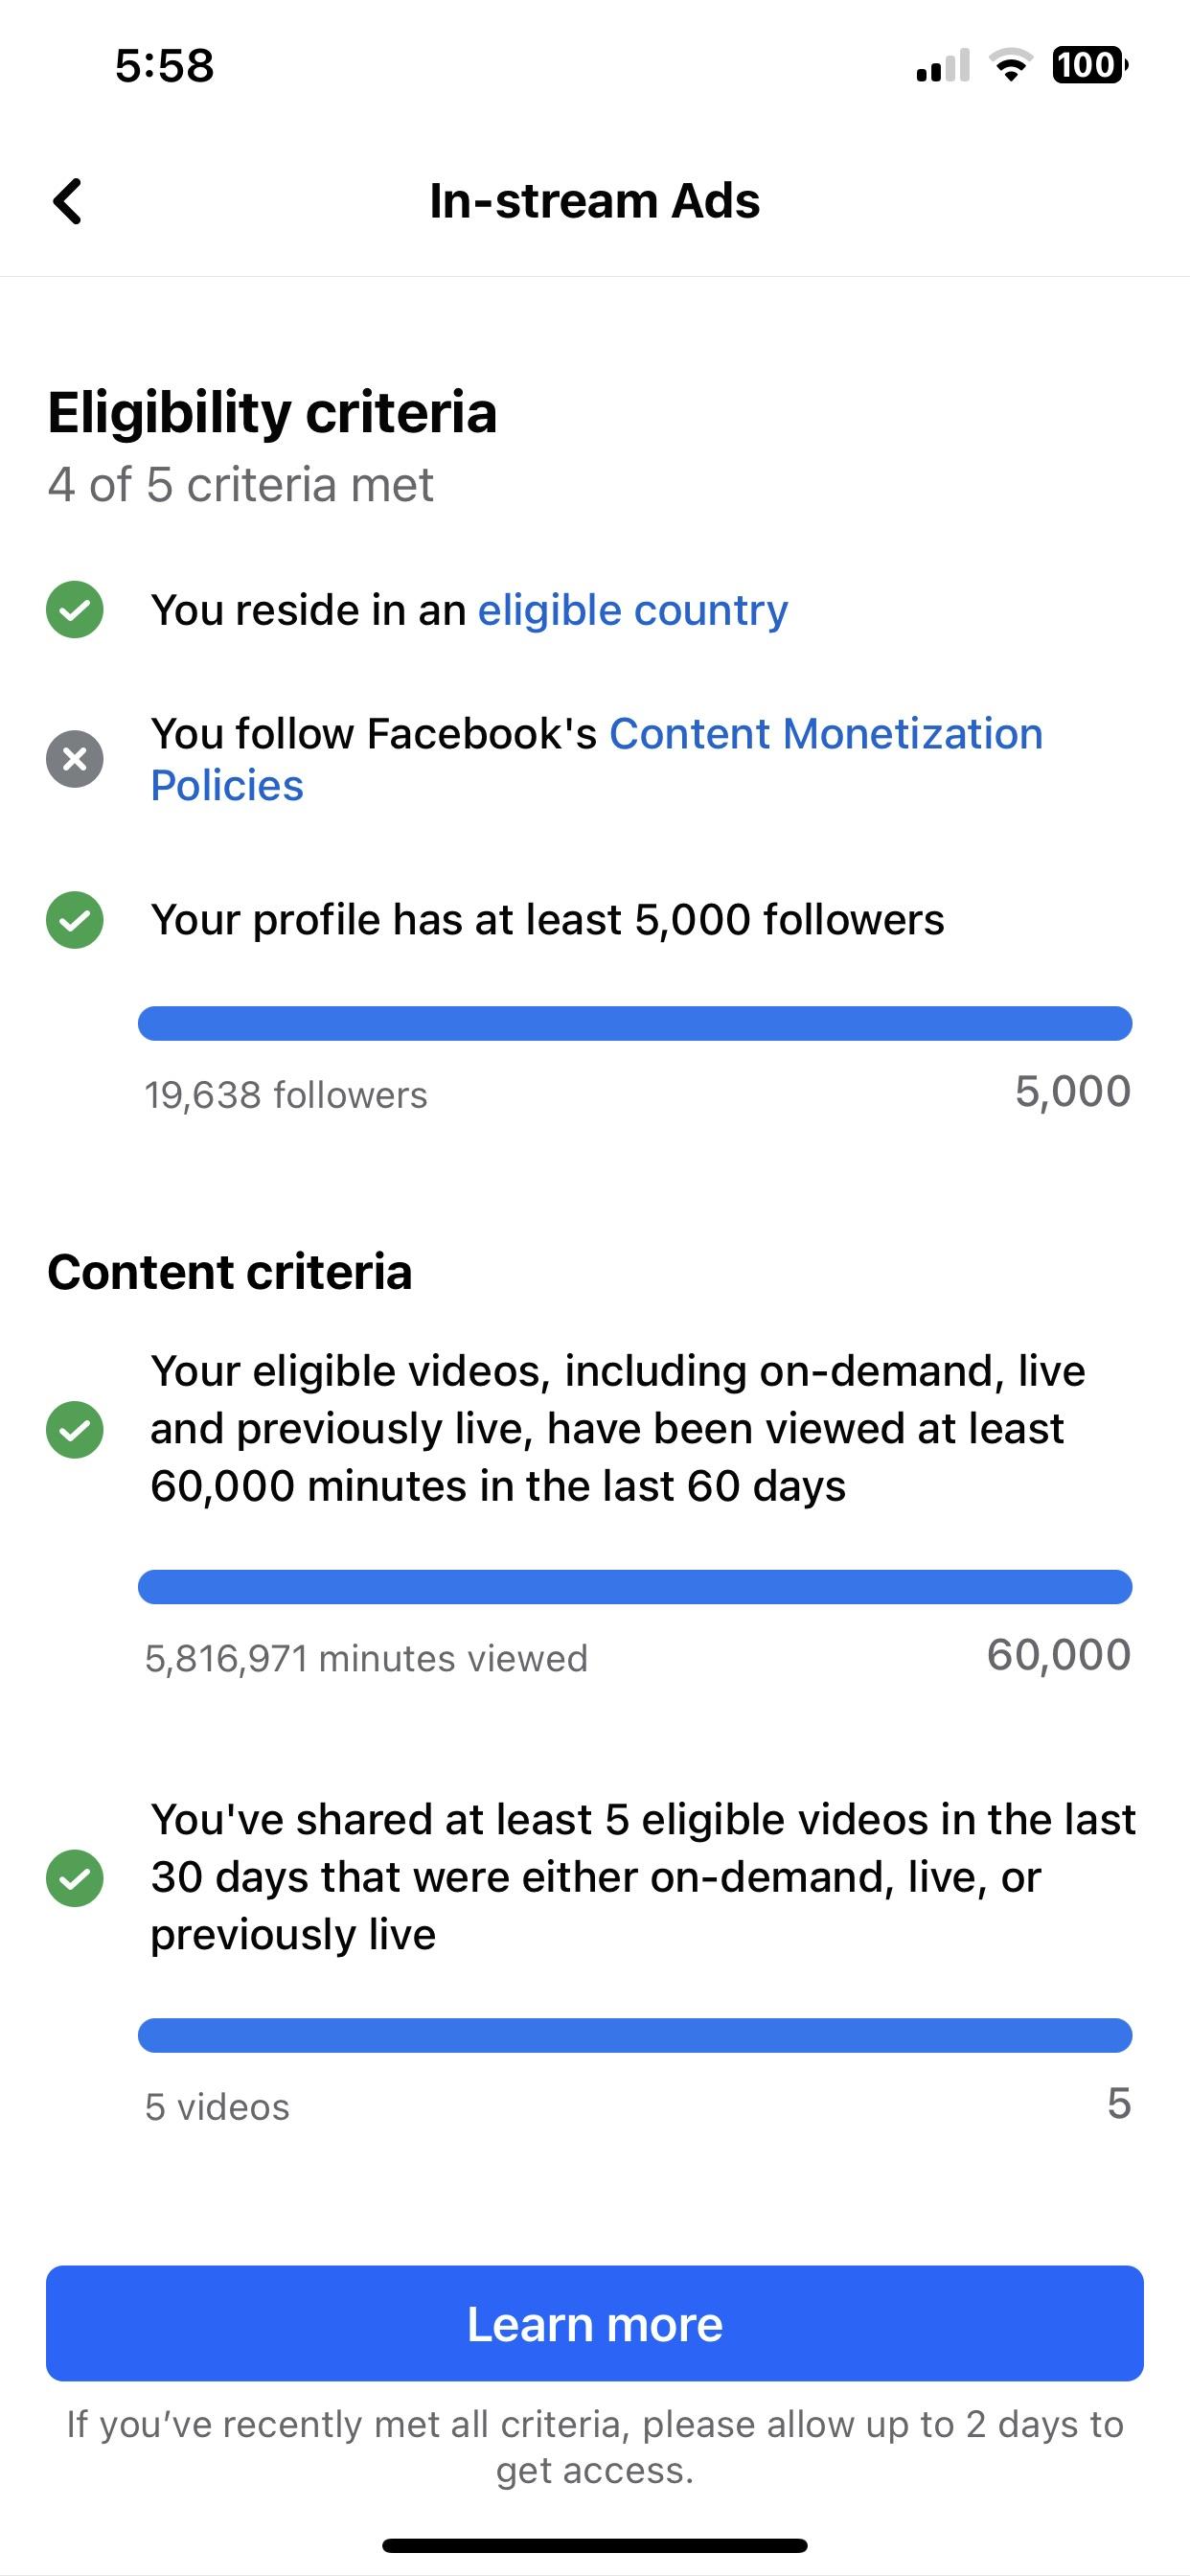Tap the Content criteria heading
The height and width of the screenshot is (2576, 1190).
230,1272
